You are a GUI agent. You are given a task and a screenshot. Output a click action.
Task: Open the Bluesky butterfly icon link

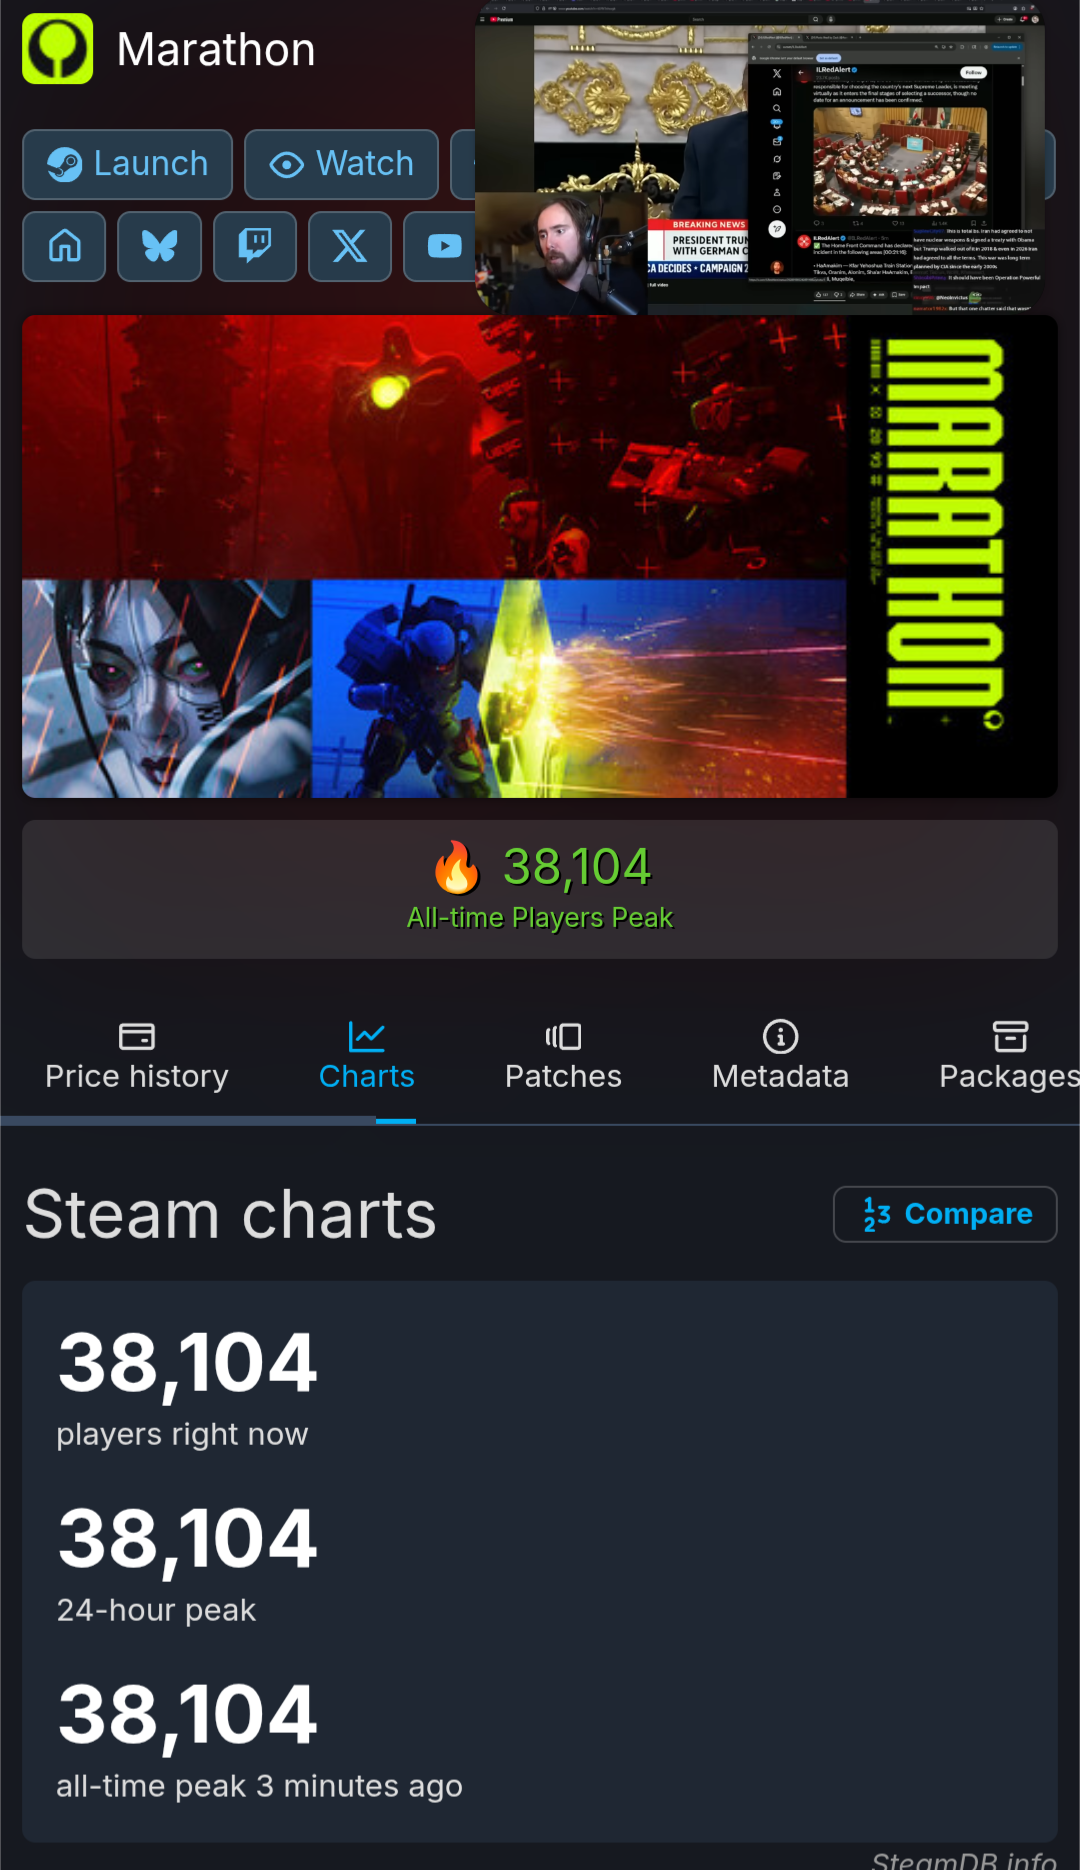[160, 246]
